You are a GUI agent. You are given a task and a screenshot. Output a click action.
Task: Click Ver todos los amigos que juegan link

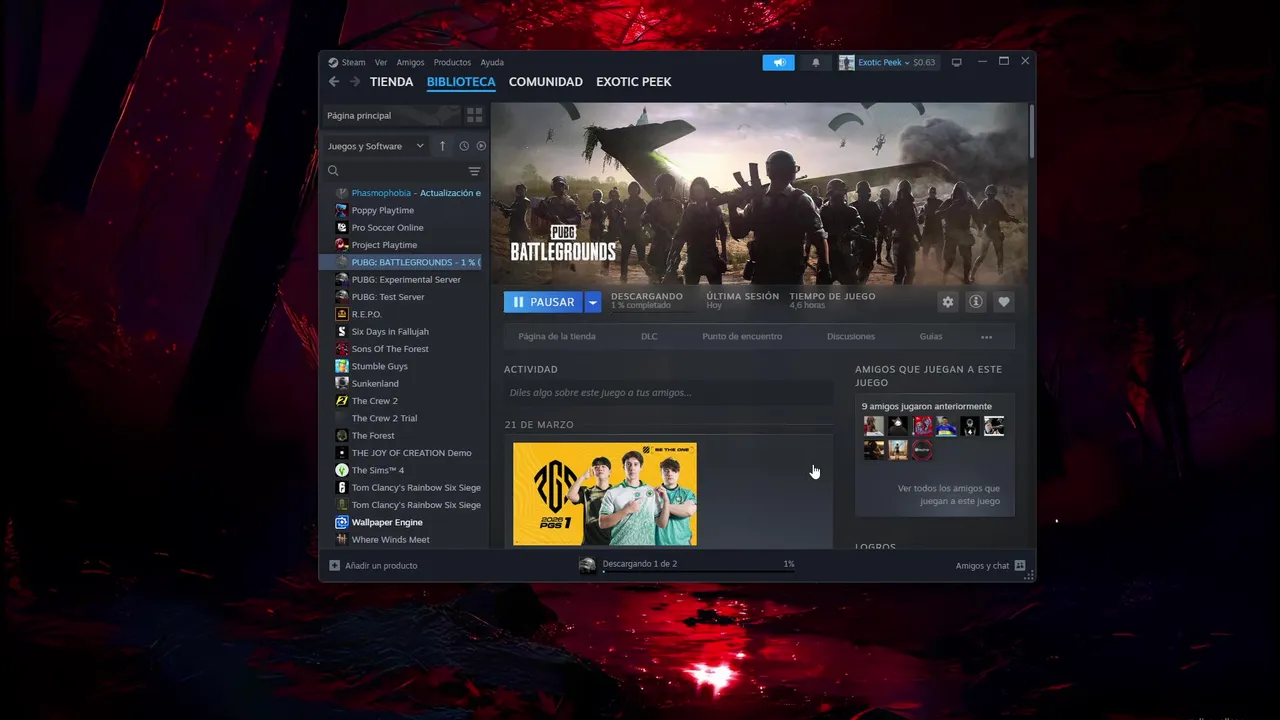948,495
